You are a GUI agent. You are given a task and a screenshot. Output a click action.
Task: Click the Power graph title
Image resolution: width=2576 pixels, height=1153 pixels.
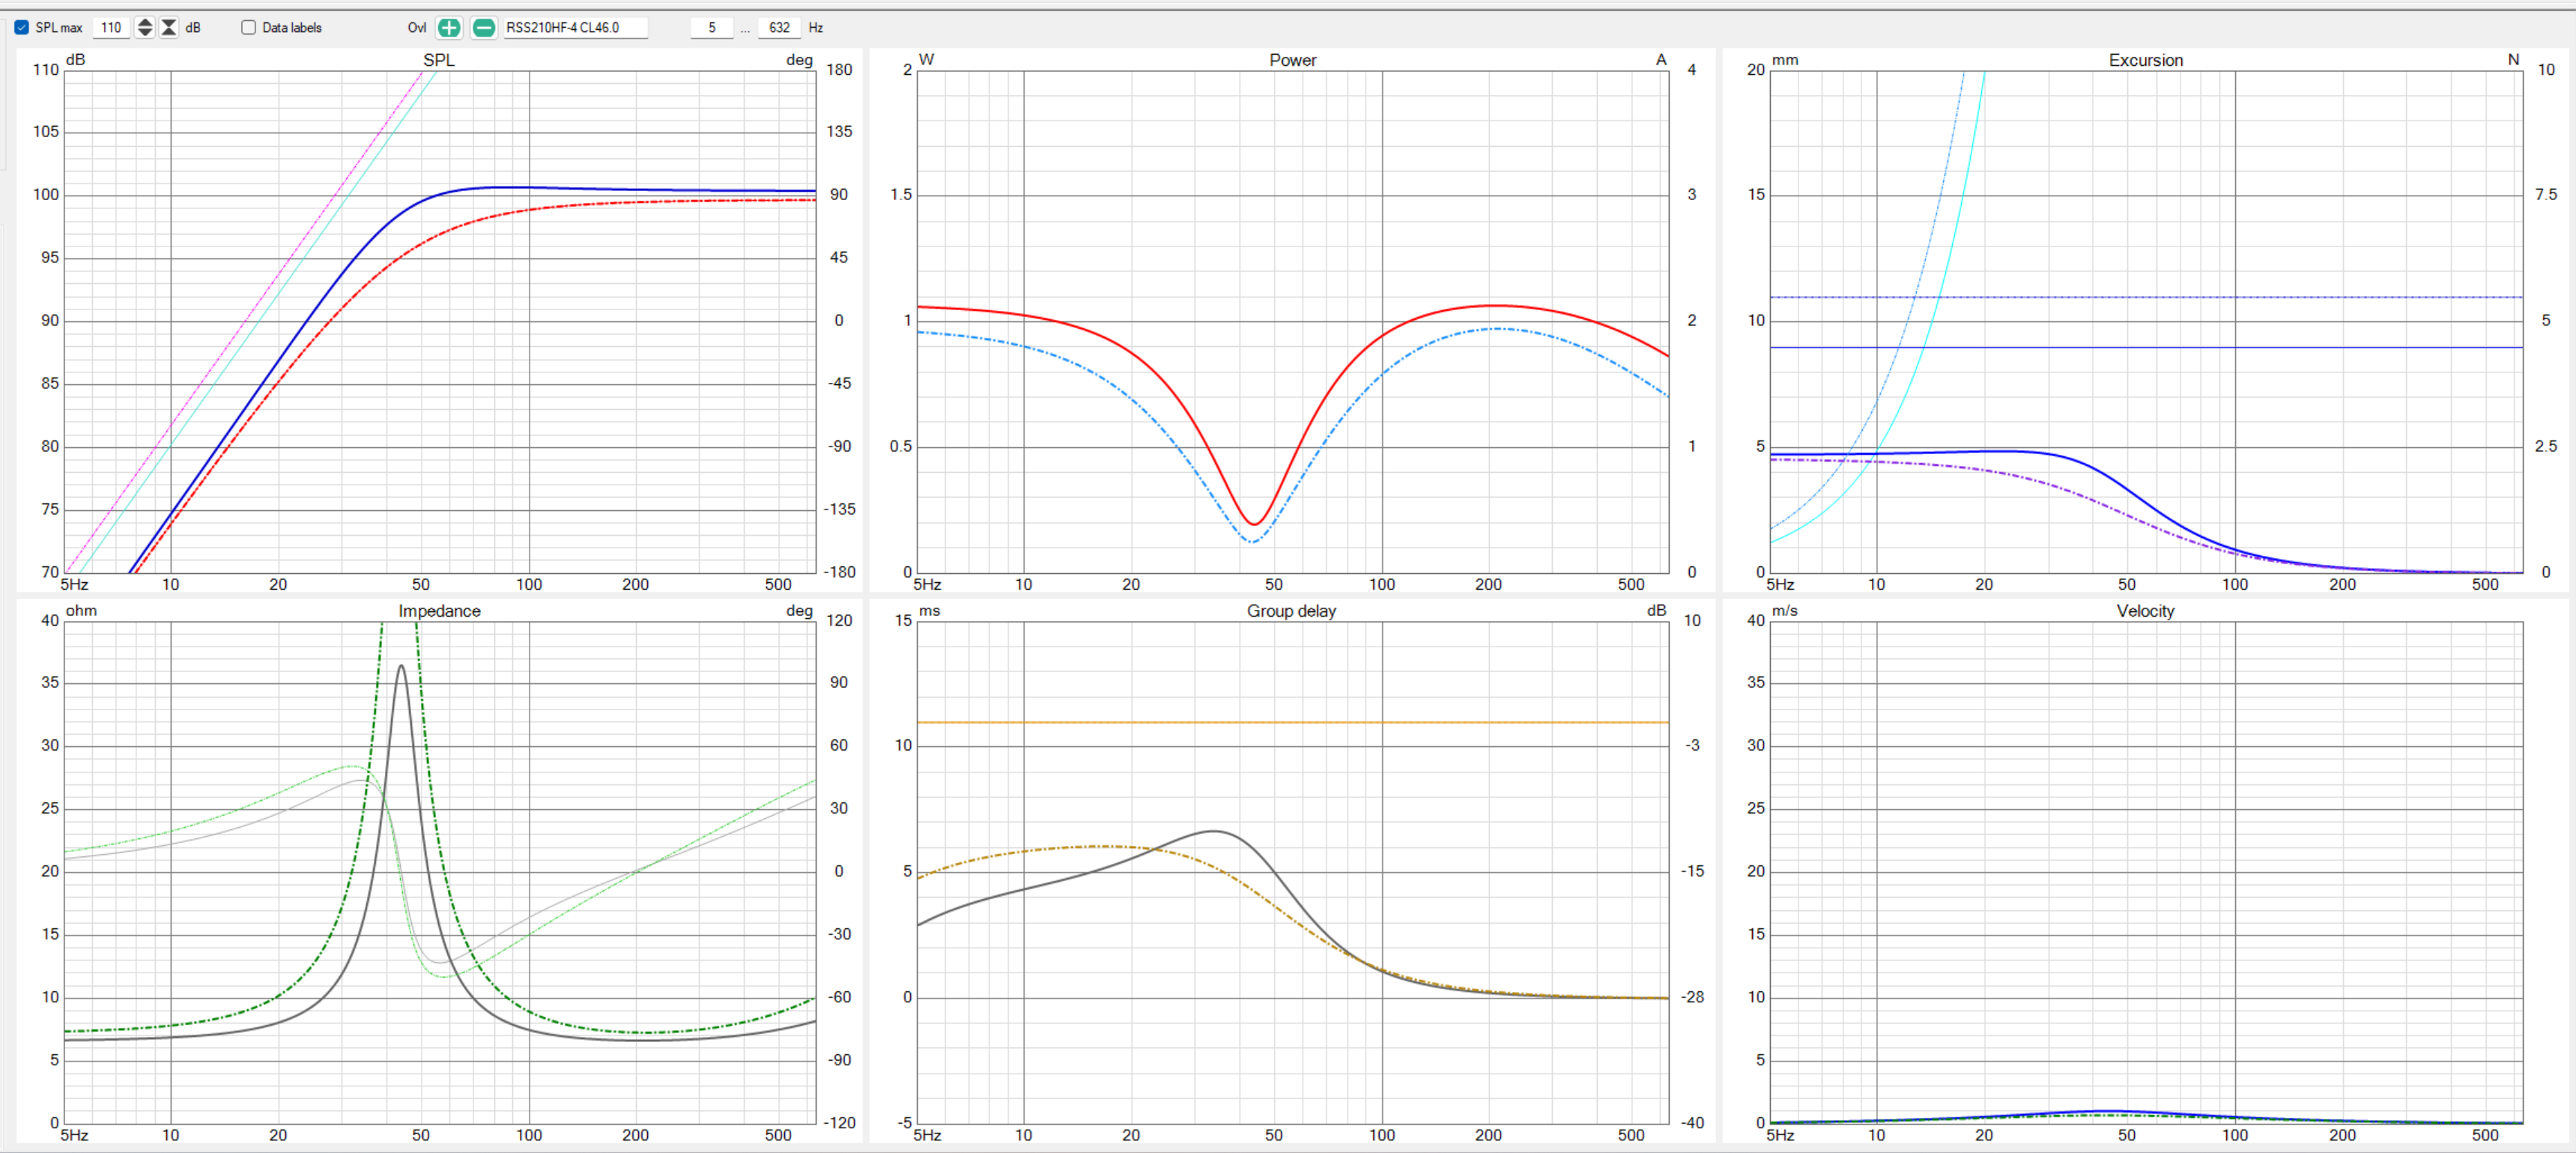(x=1292, y=60)
